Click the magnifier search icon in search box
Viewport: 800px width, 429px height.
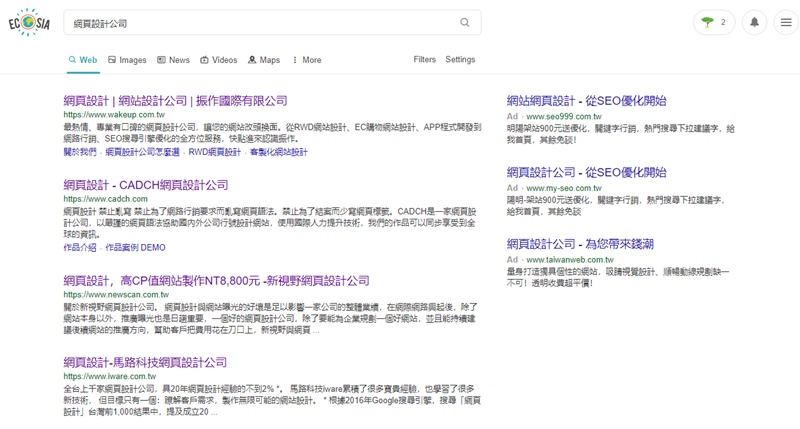[465, 22]
